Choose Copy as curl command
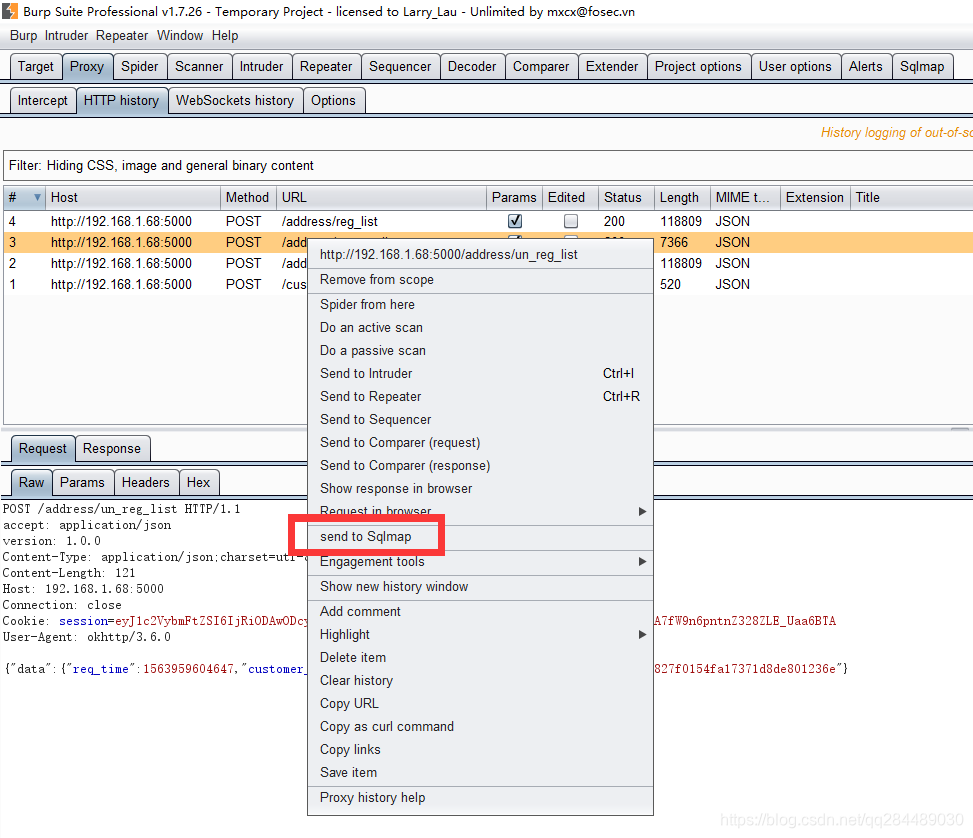 click(x=480, y=726)
